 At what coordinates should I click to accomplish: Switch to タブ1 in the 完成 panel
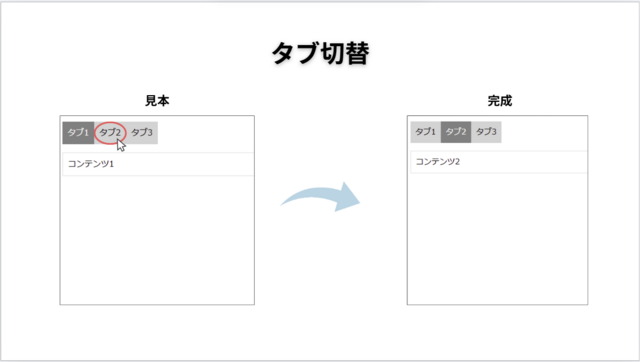(426, 132)
